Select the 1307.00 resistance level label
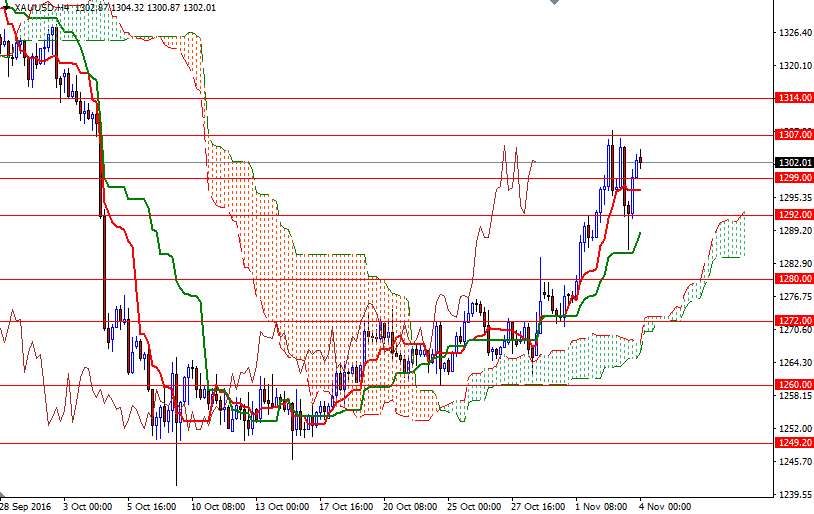This screenshot has width=814, height=514. tap(793, 134)
